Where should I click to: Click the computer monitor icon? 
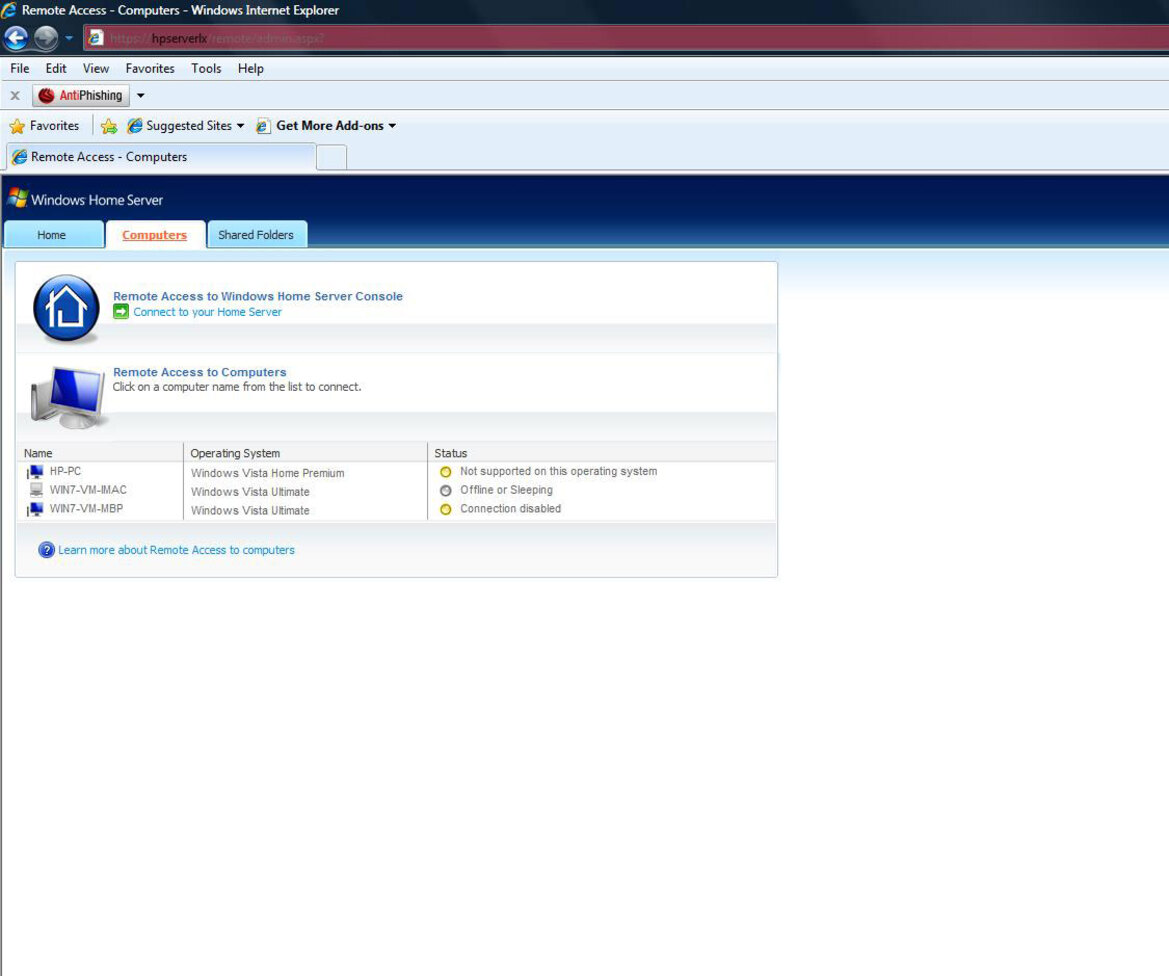67,397
